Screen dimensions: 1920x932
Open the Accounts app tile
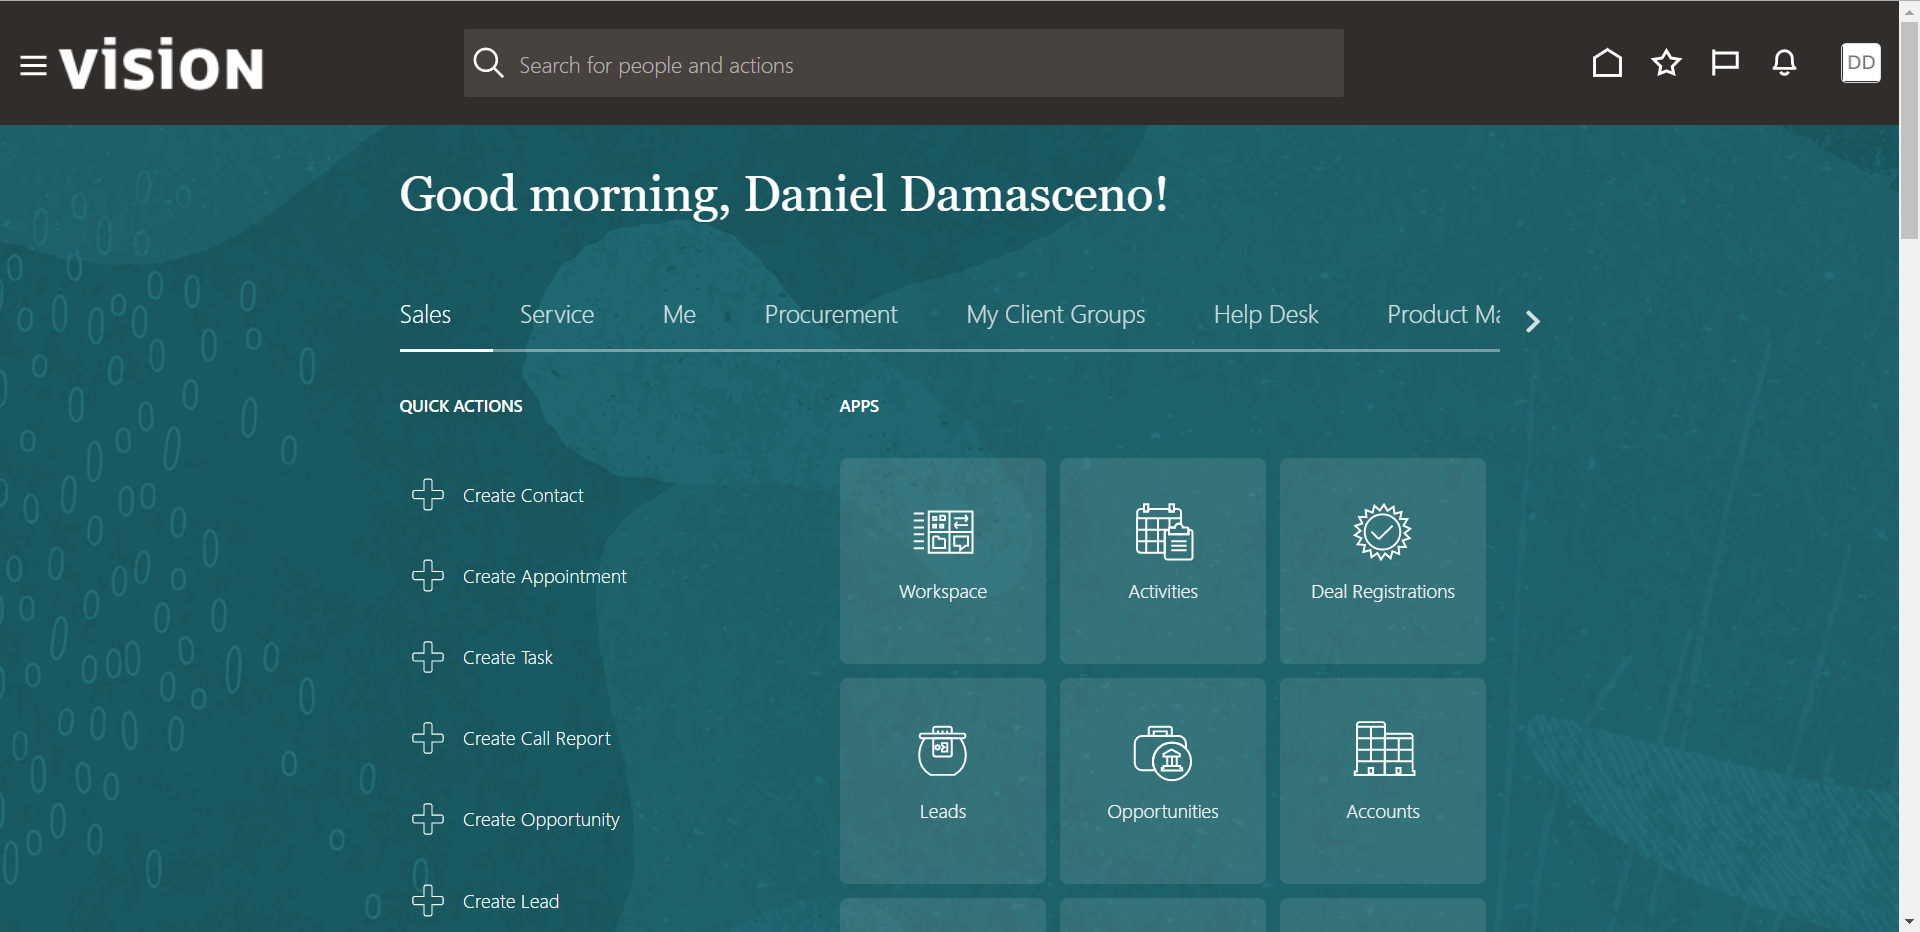[x=1382, y=780]
